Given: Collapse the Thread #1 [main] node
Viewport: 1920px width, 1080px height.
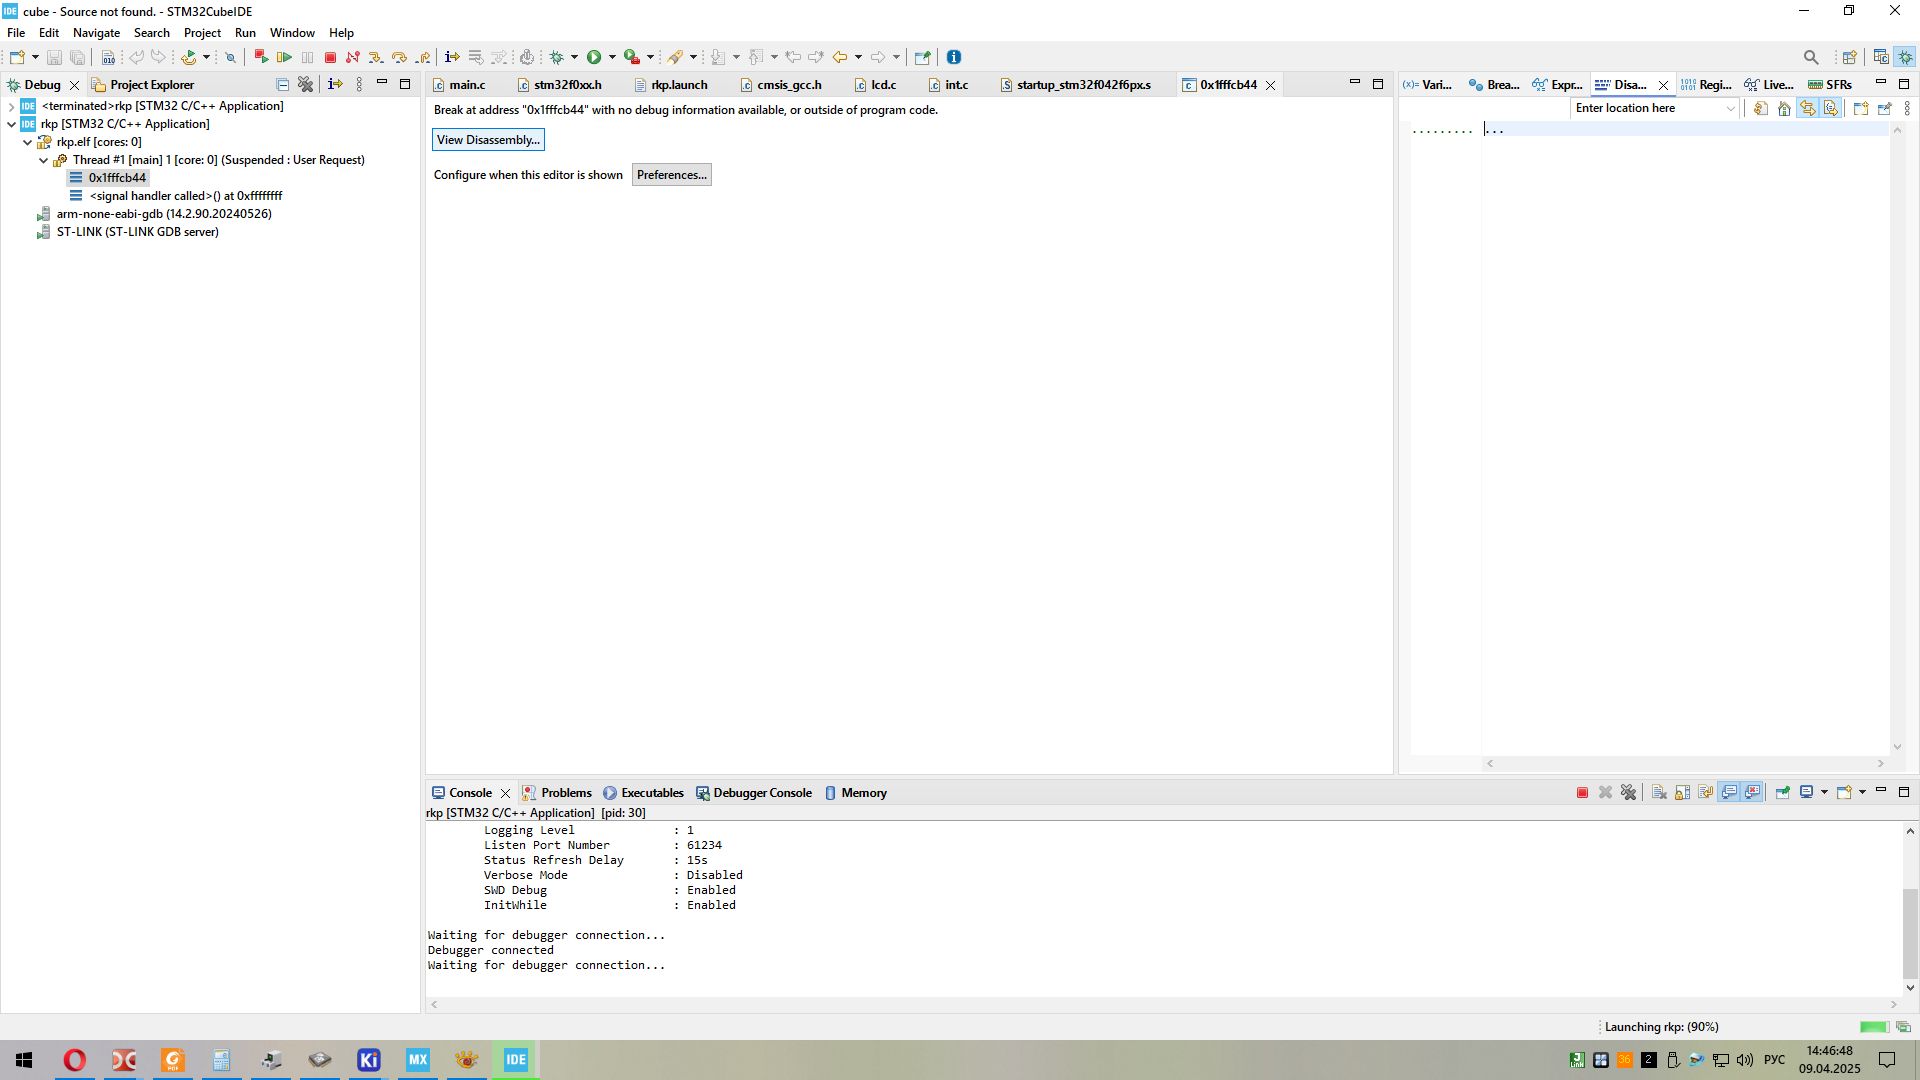Looking at the screenshot, I should [x=43, y=160].
